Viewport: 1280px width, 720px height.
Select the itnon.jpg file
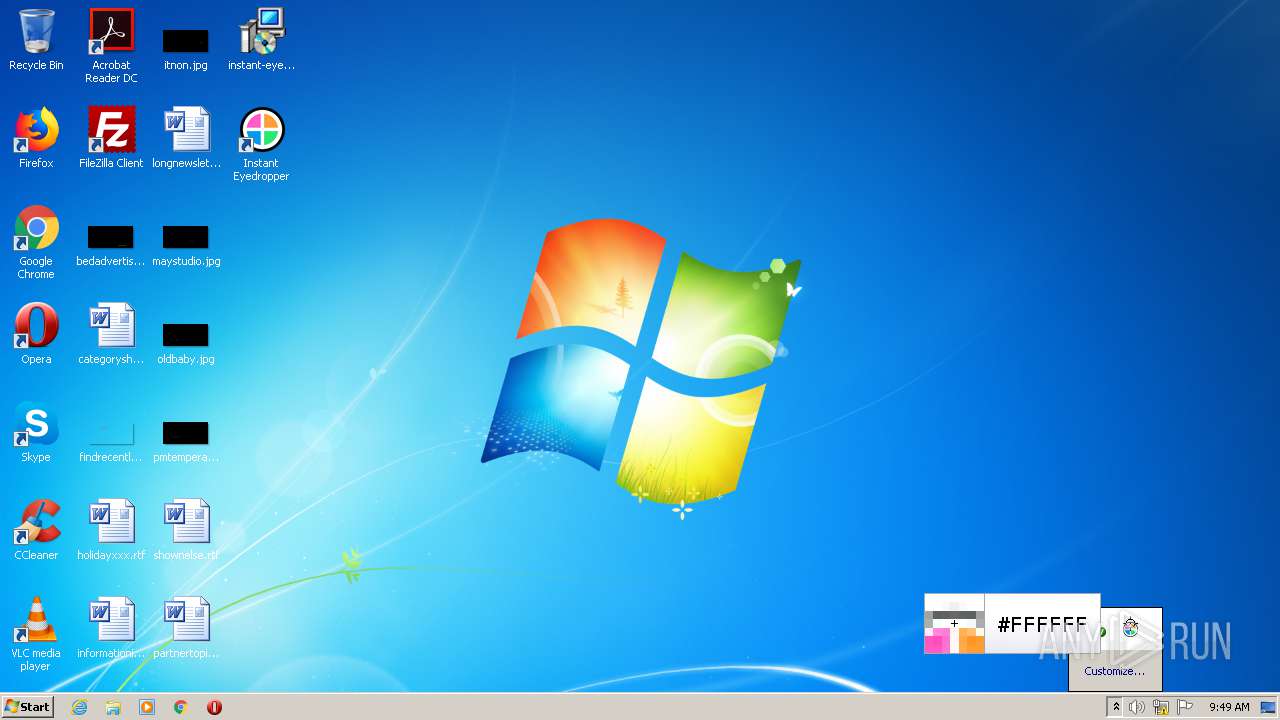click(x=186, y=48)
